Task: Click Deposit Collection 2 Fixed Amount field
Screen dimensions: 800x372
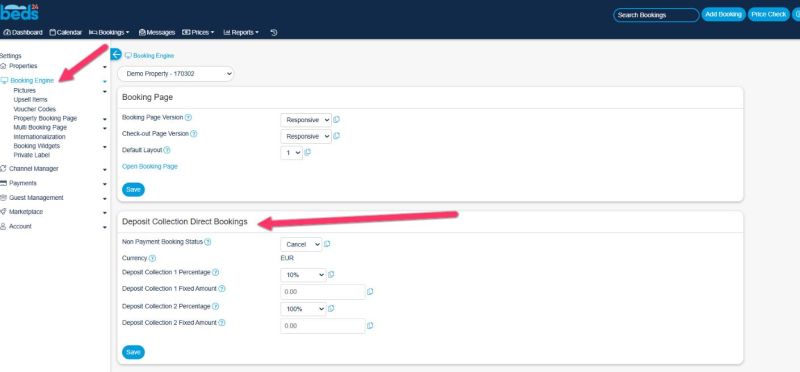Action: pyautogui.click(x=322, y=326)
